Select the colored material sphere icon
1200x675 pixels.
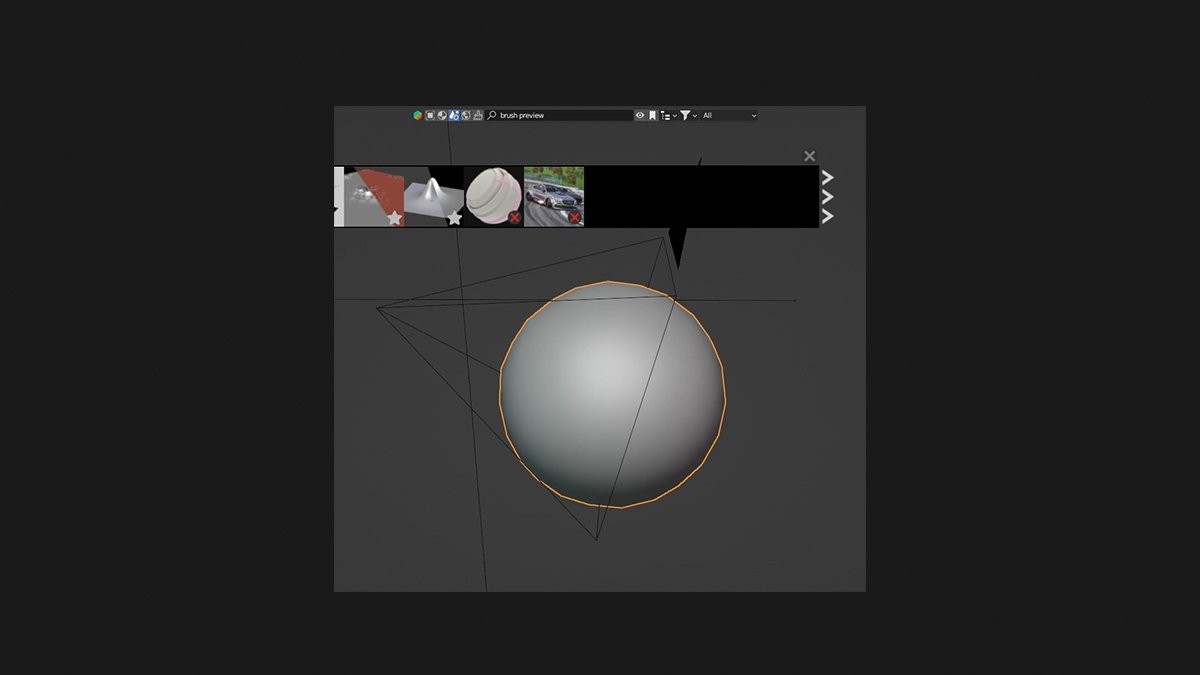(417, 115)
